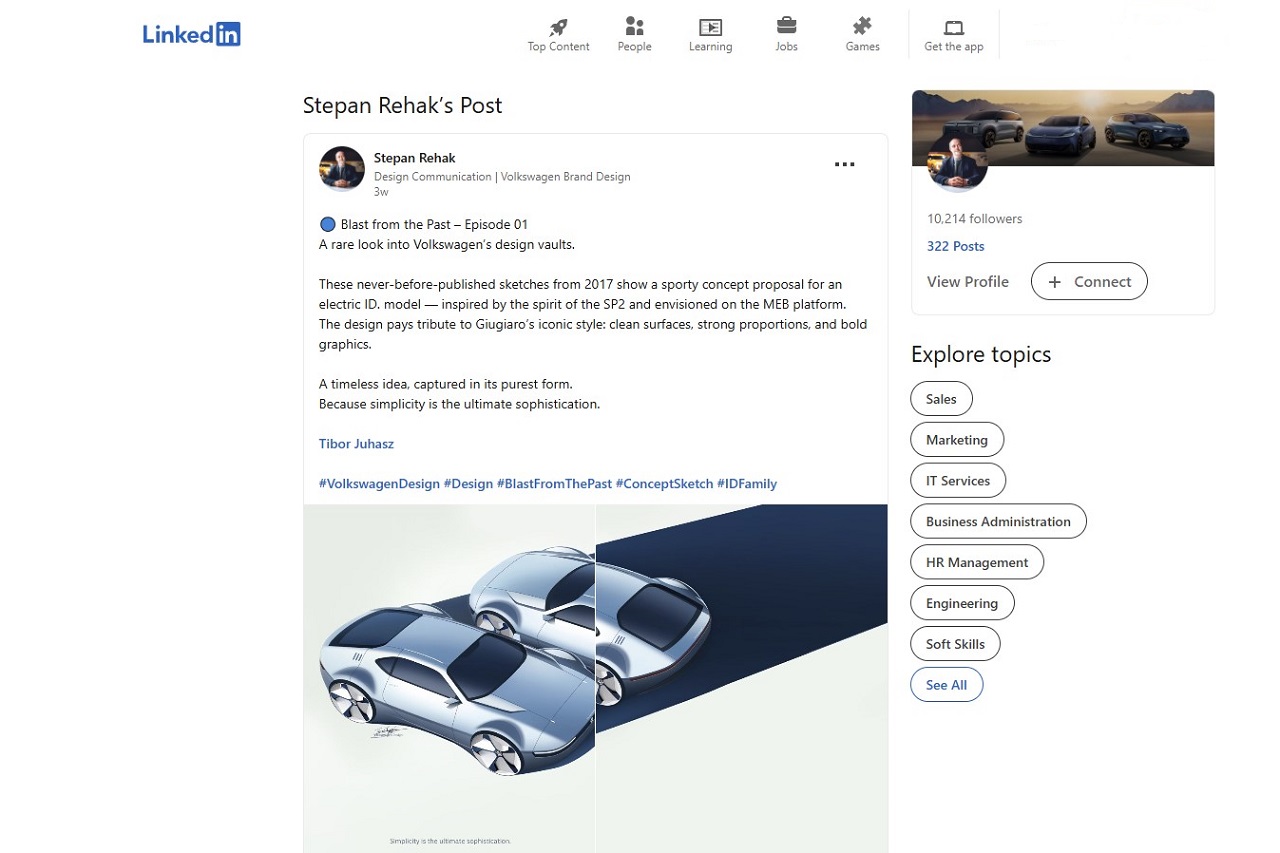Select the Sales topic
The image size is (1280, 853).
click(941, 399)
